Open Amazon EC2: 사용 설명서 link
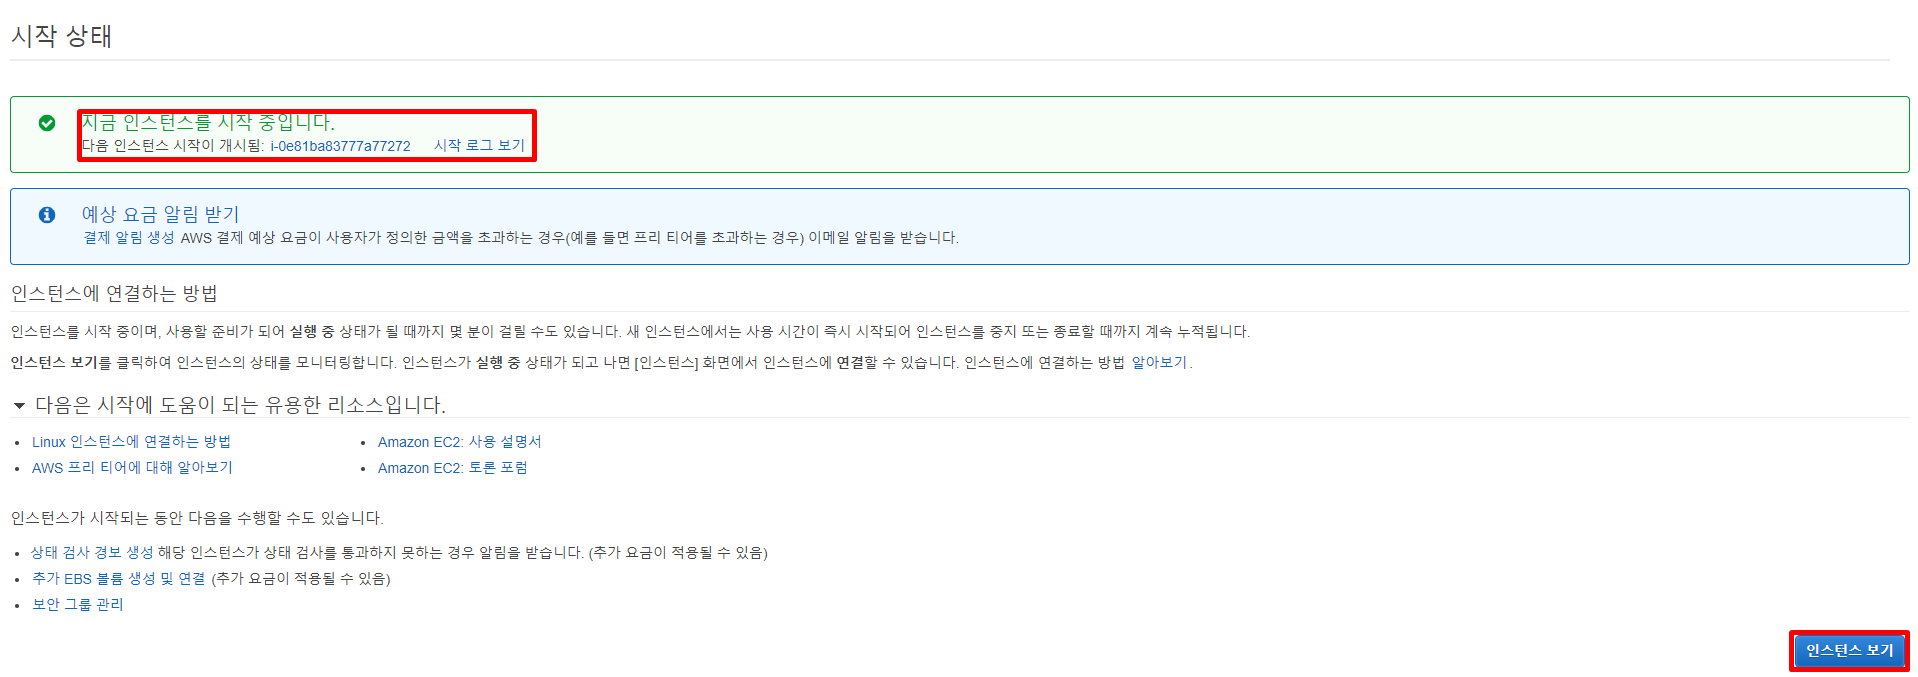1918x677 pixels. [459, 442]
